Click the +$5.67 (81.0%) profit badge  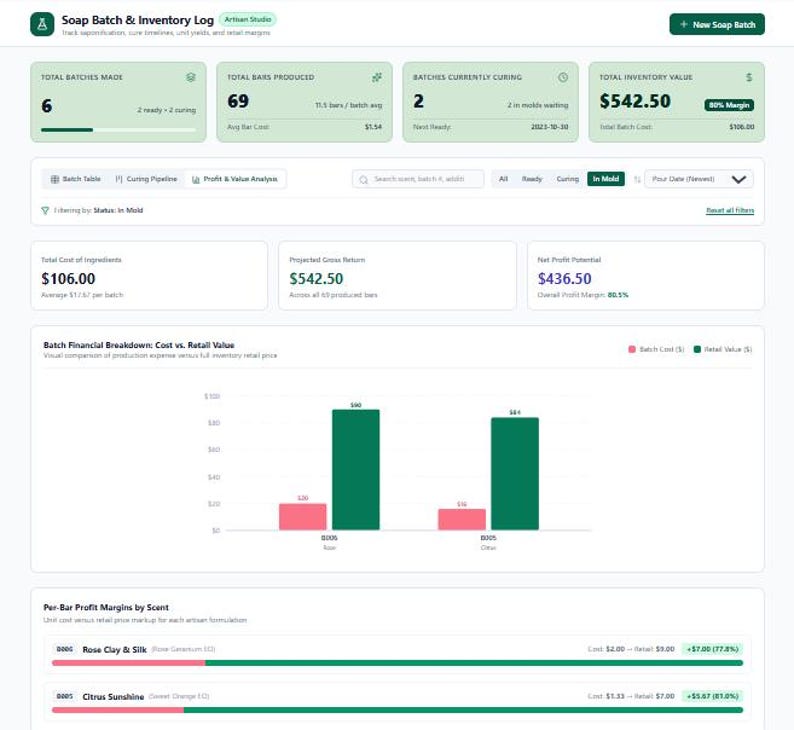712,696
